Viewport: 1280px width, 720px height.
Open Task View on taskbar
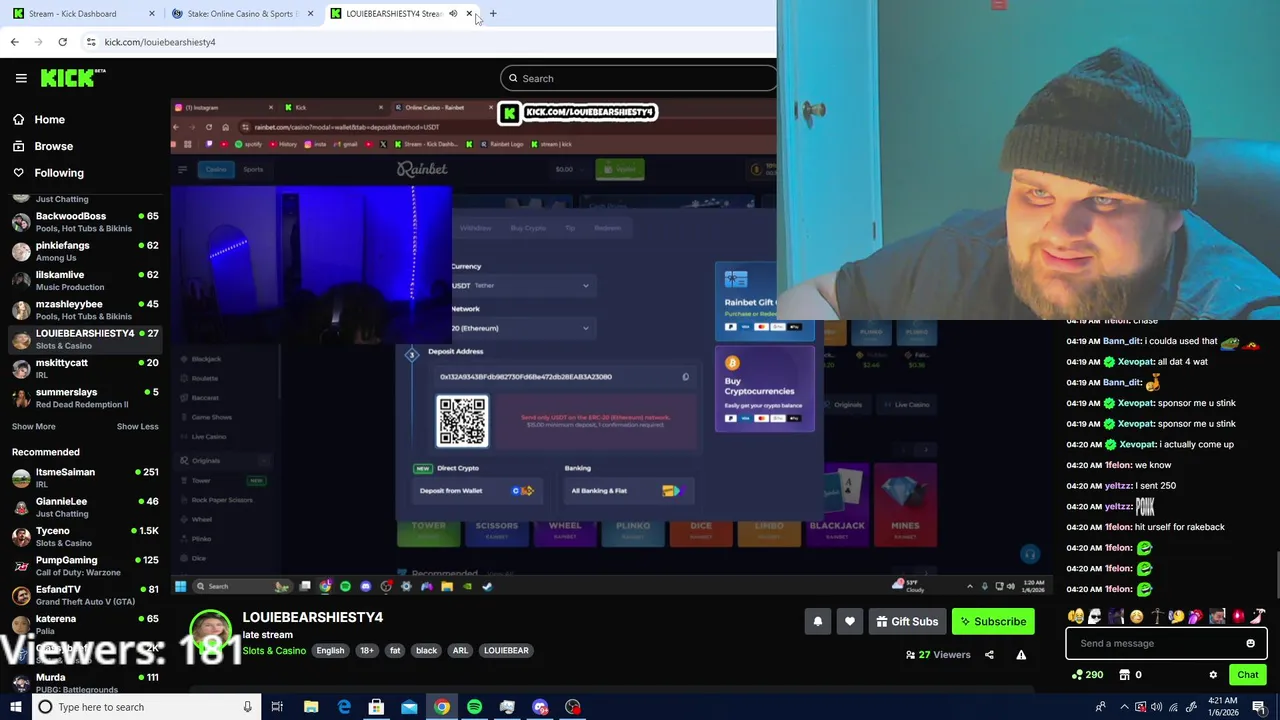[277, 707]
